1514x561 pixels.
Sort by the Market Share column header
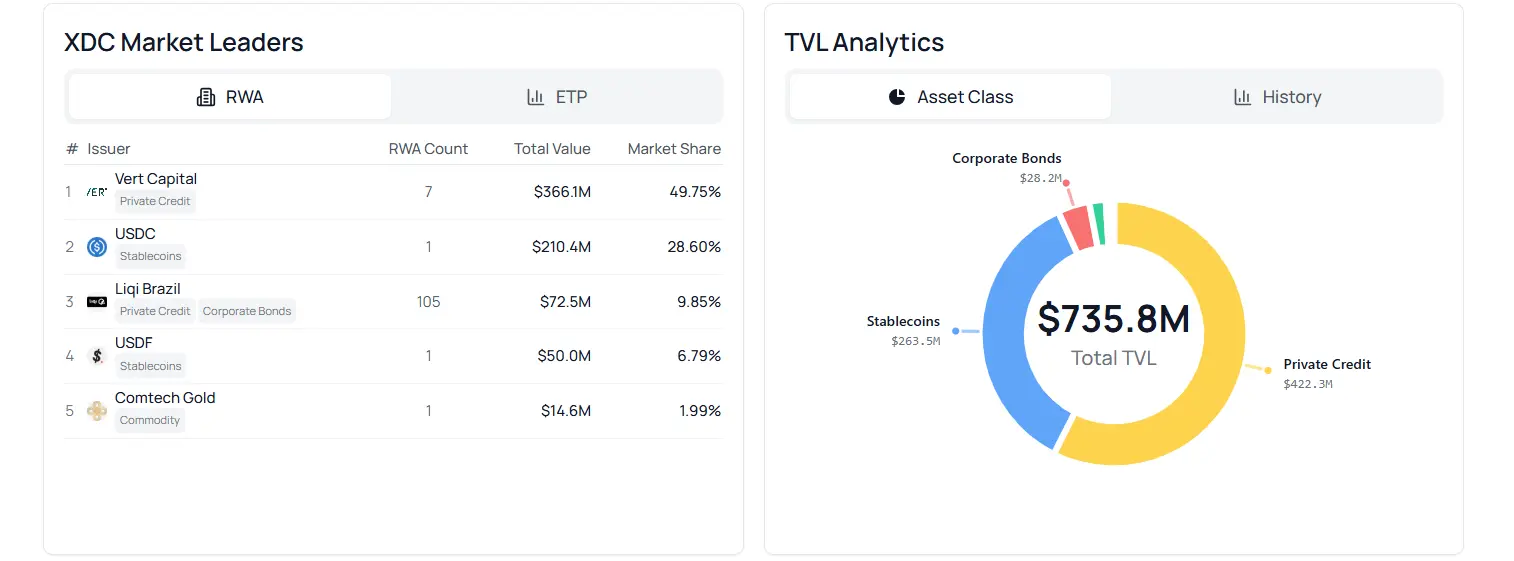pyautogui.click(x=674, y=149)
